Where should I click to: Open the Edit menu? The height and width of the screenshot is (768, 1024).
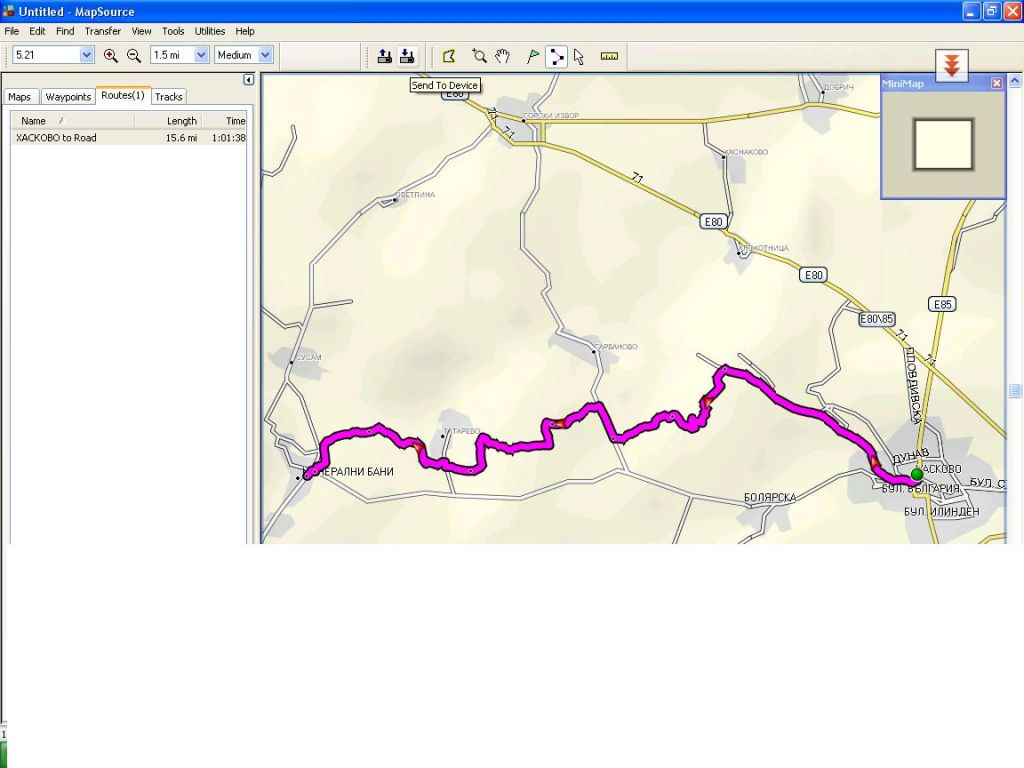point(37,31)
